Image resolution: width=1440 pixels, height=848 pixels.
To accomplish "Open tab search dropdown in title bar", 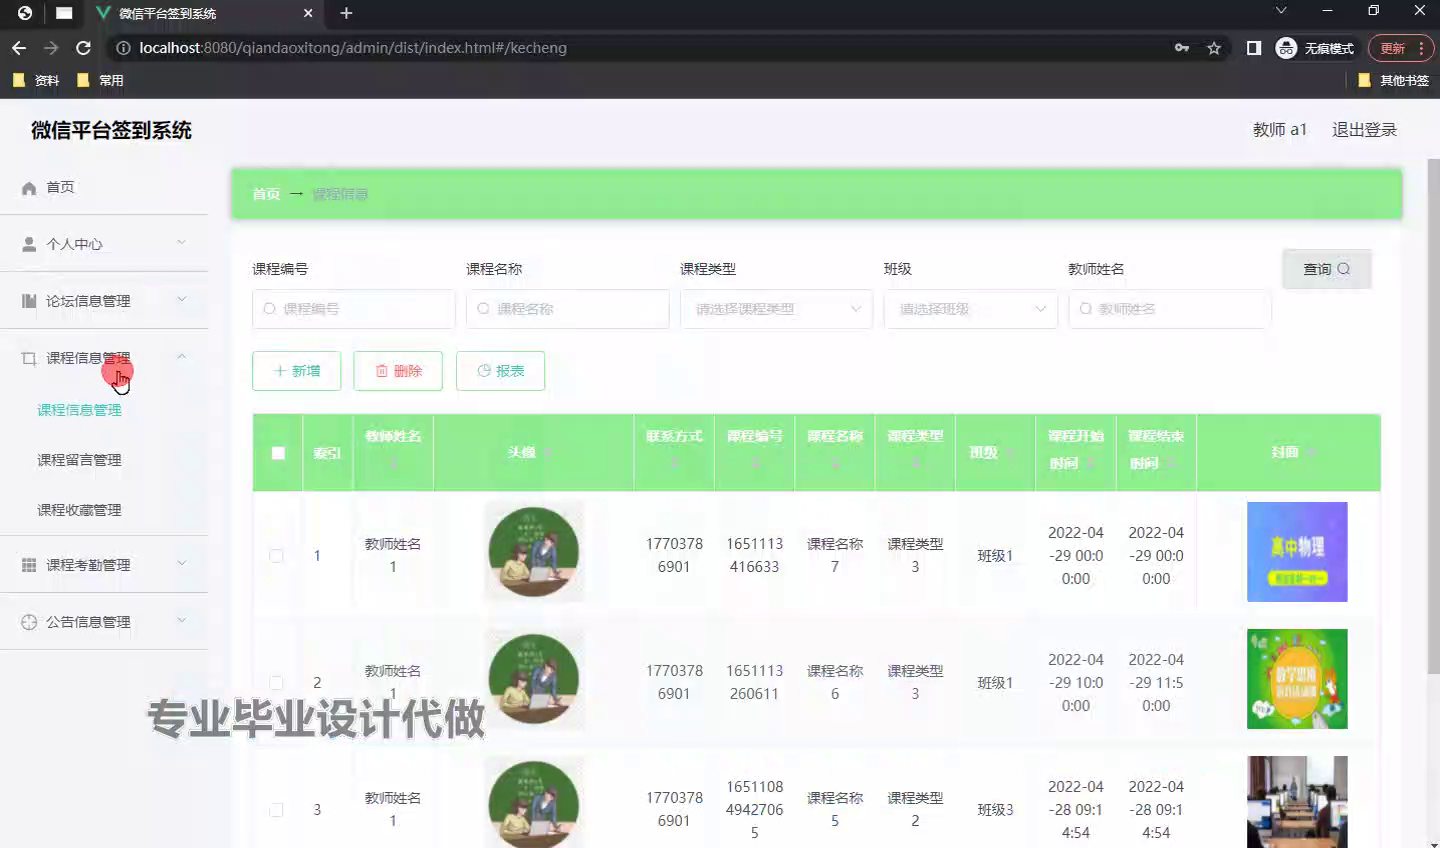I will pyautogui.click(x=1281, y=11).
